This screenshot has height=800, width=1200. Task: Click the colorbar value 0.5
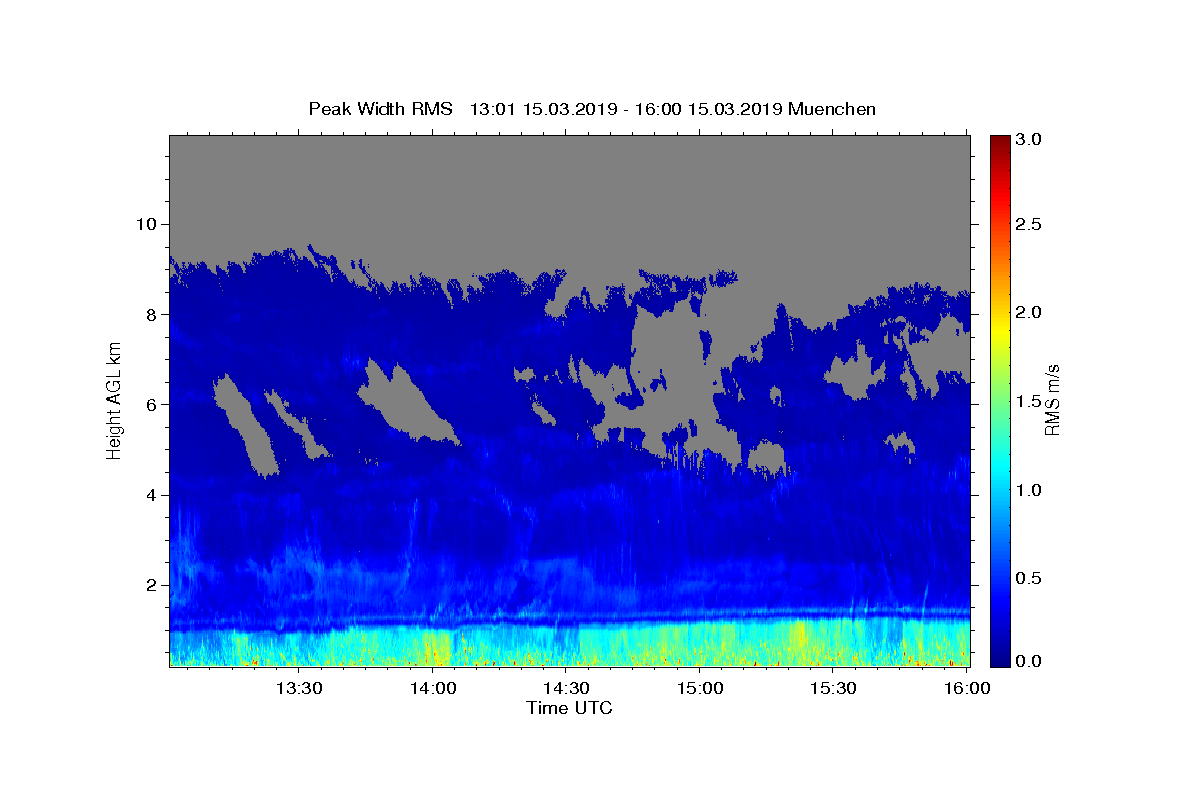1031,578
